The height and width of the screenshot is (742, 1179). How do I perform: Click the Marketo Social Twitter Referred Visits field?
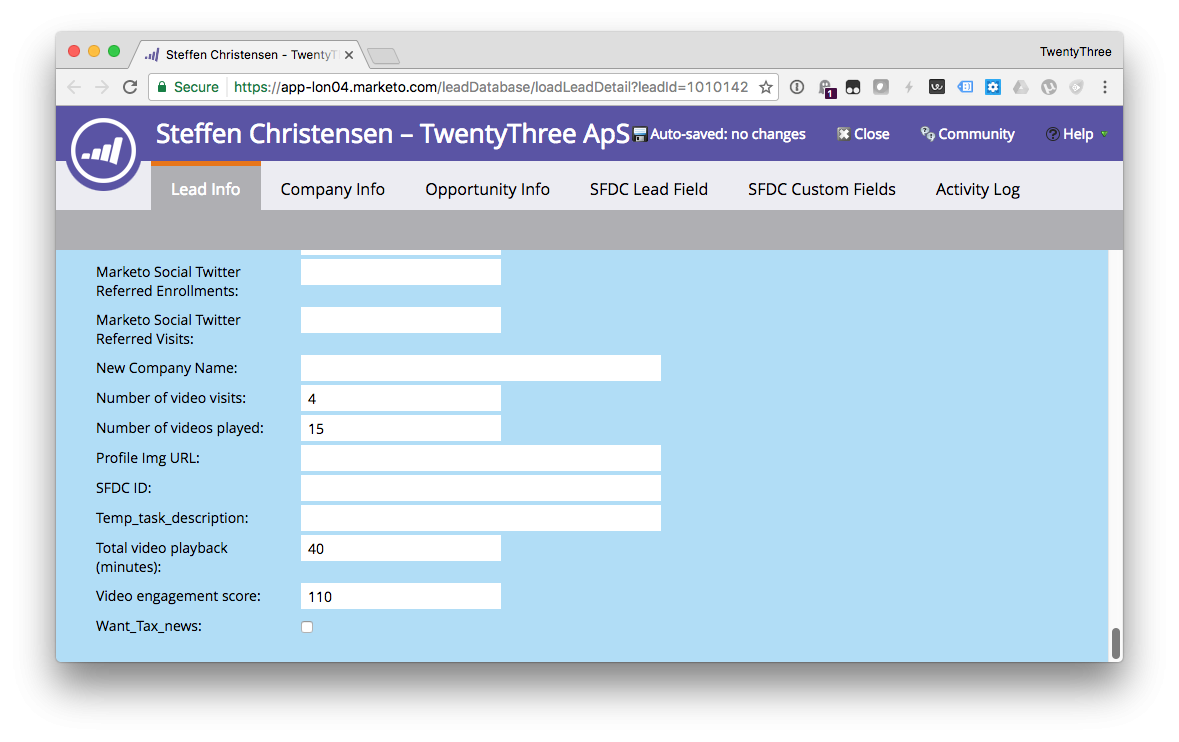401,320
